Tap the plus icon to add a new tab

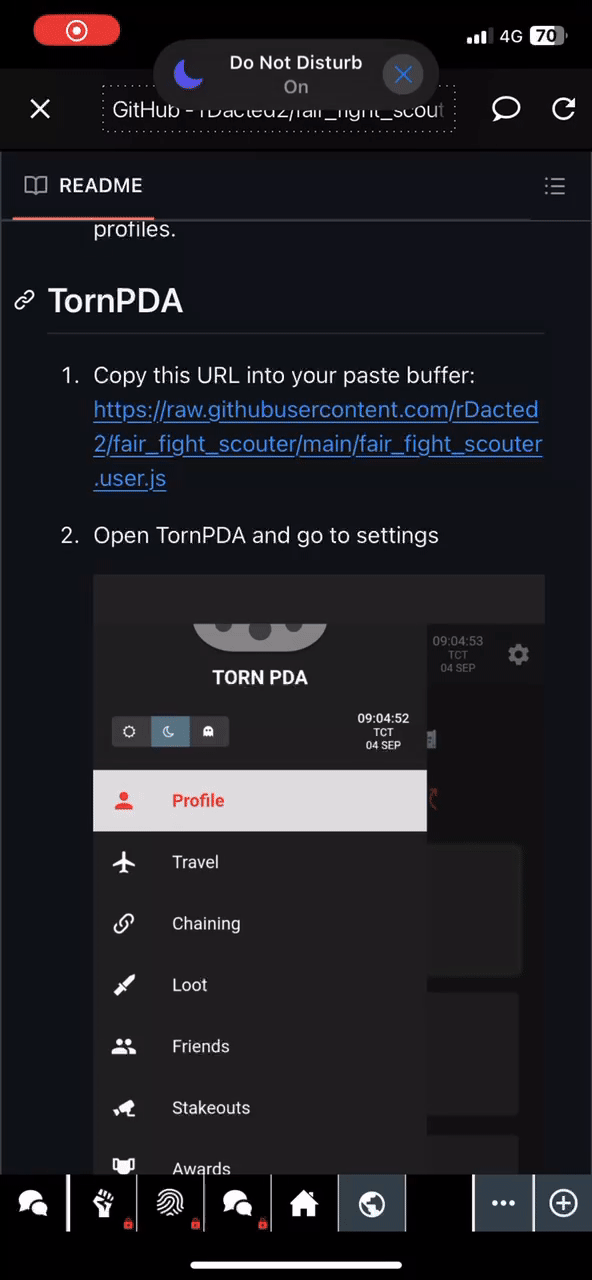pyautogui.click(x=563, y=1203)
